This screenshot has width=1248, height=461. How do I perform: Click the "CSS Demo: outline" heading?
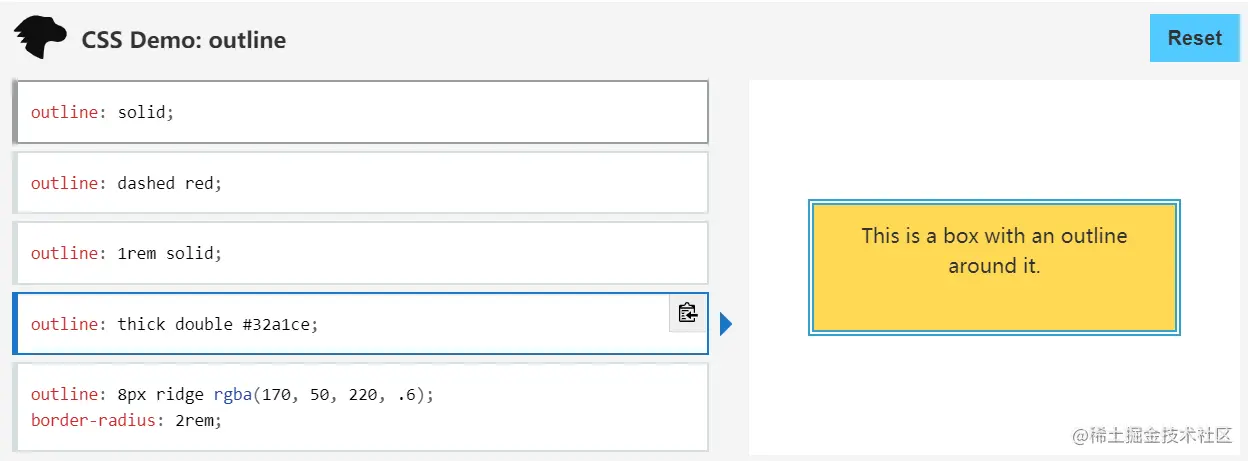tap(184, 40)
